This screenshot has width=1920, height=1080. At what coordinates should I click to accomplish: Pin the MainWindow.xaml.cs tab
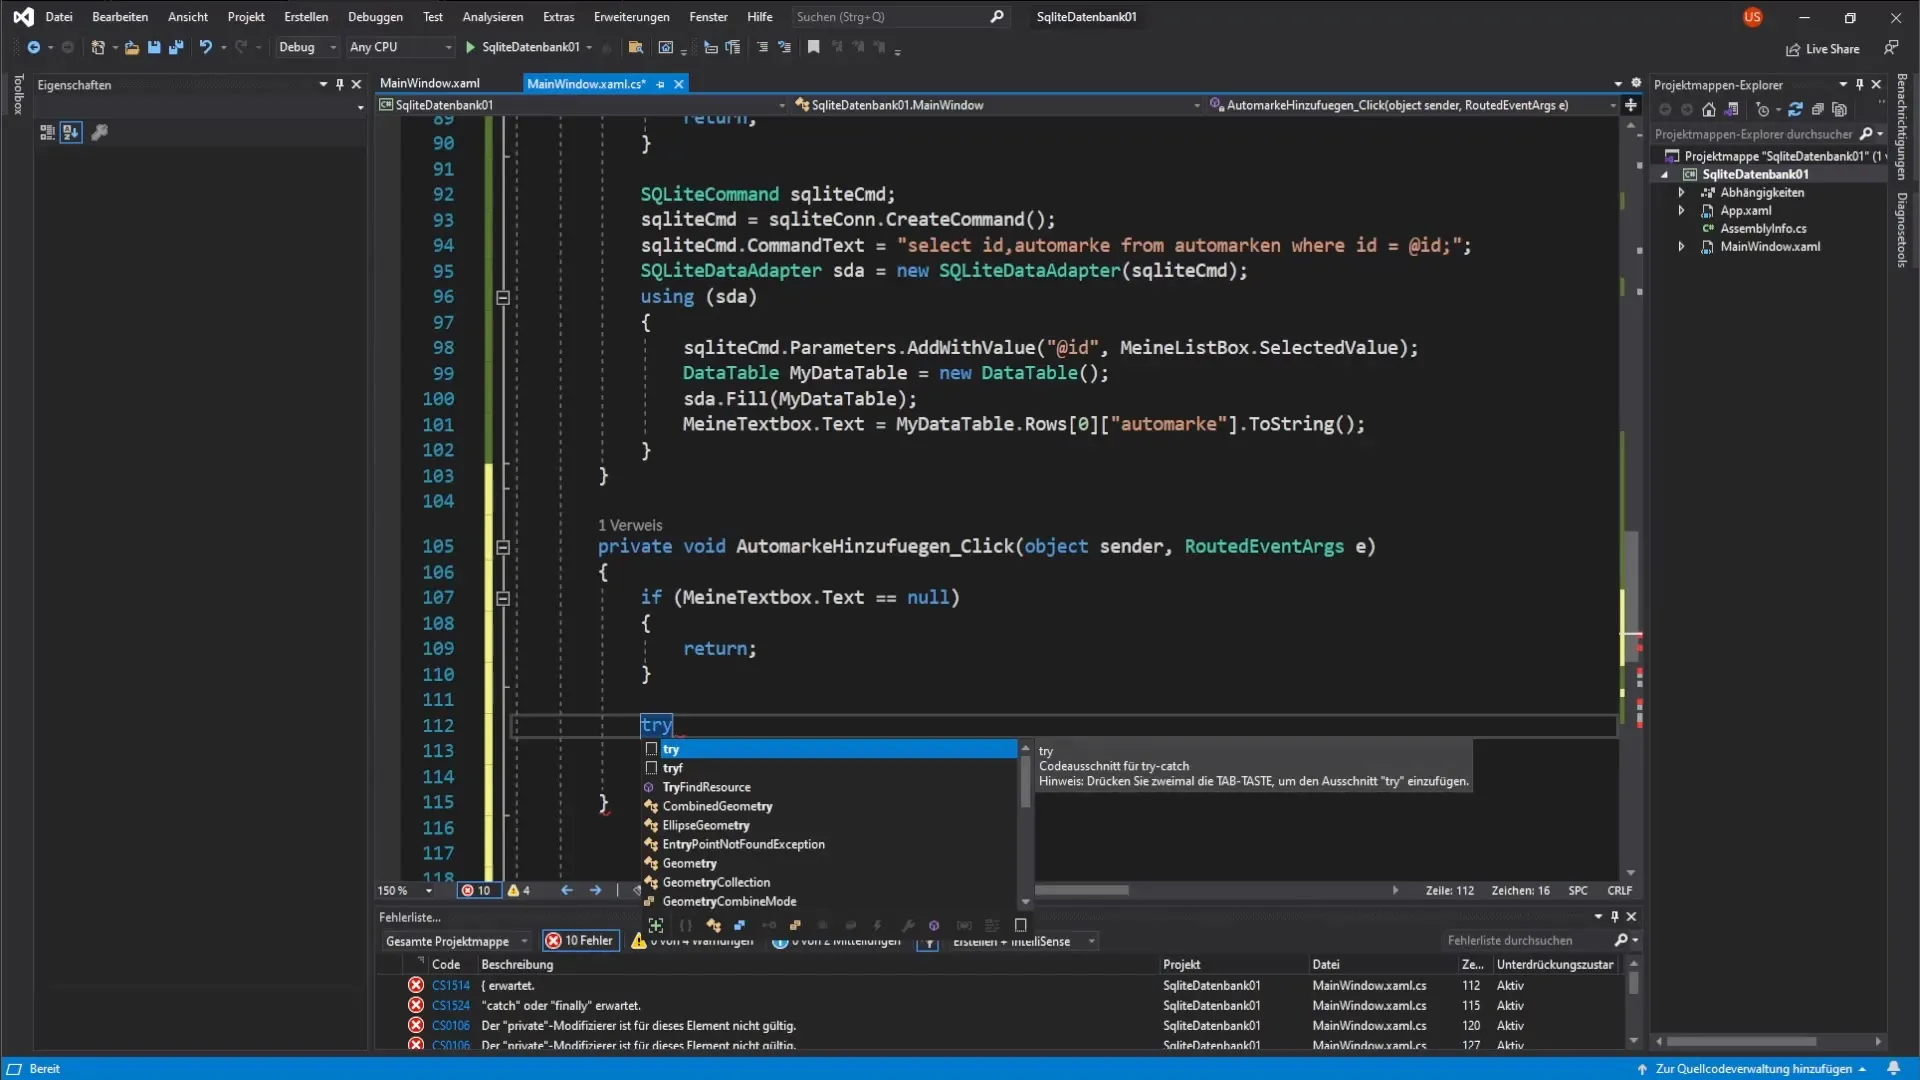coord(660,84)
